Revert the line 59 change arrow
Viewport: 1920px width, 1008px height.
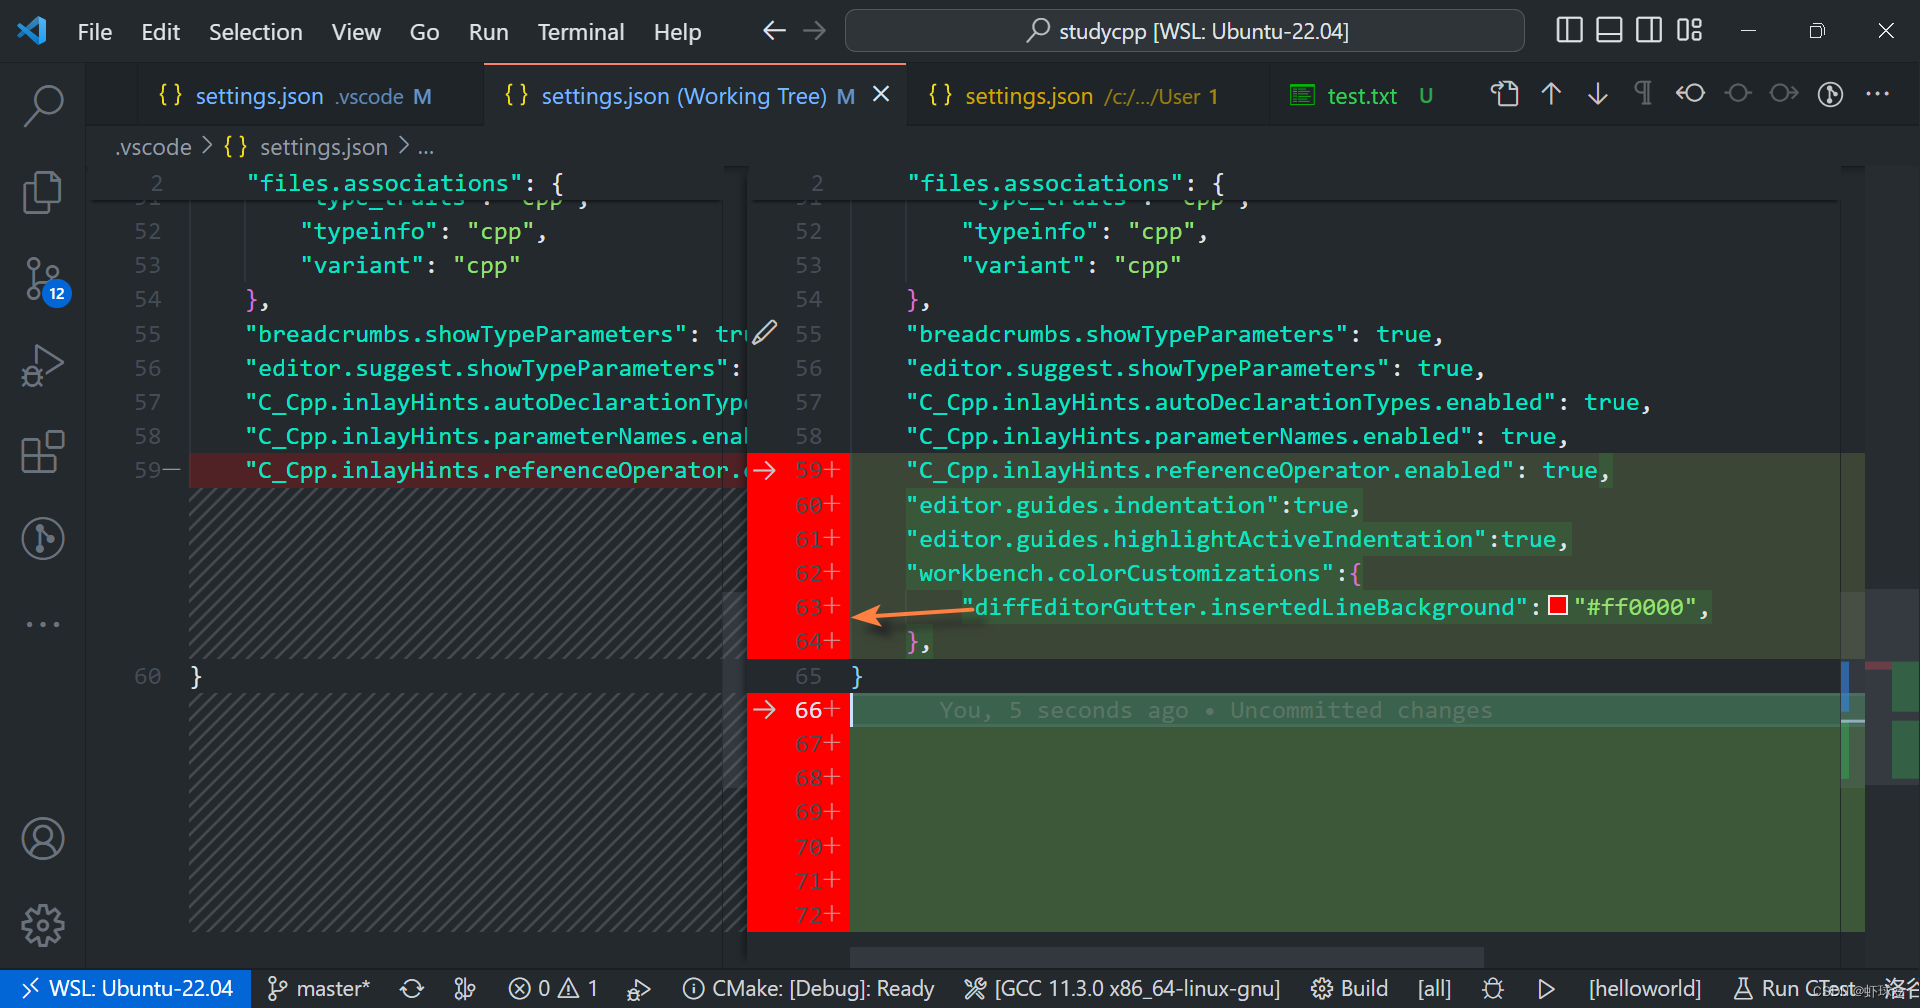pos(764,470)
